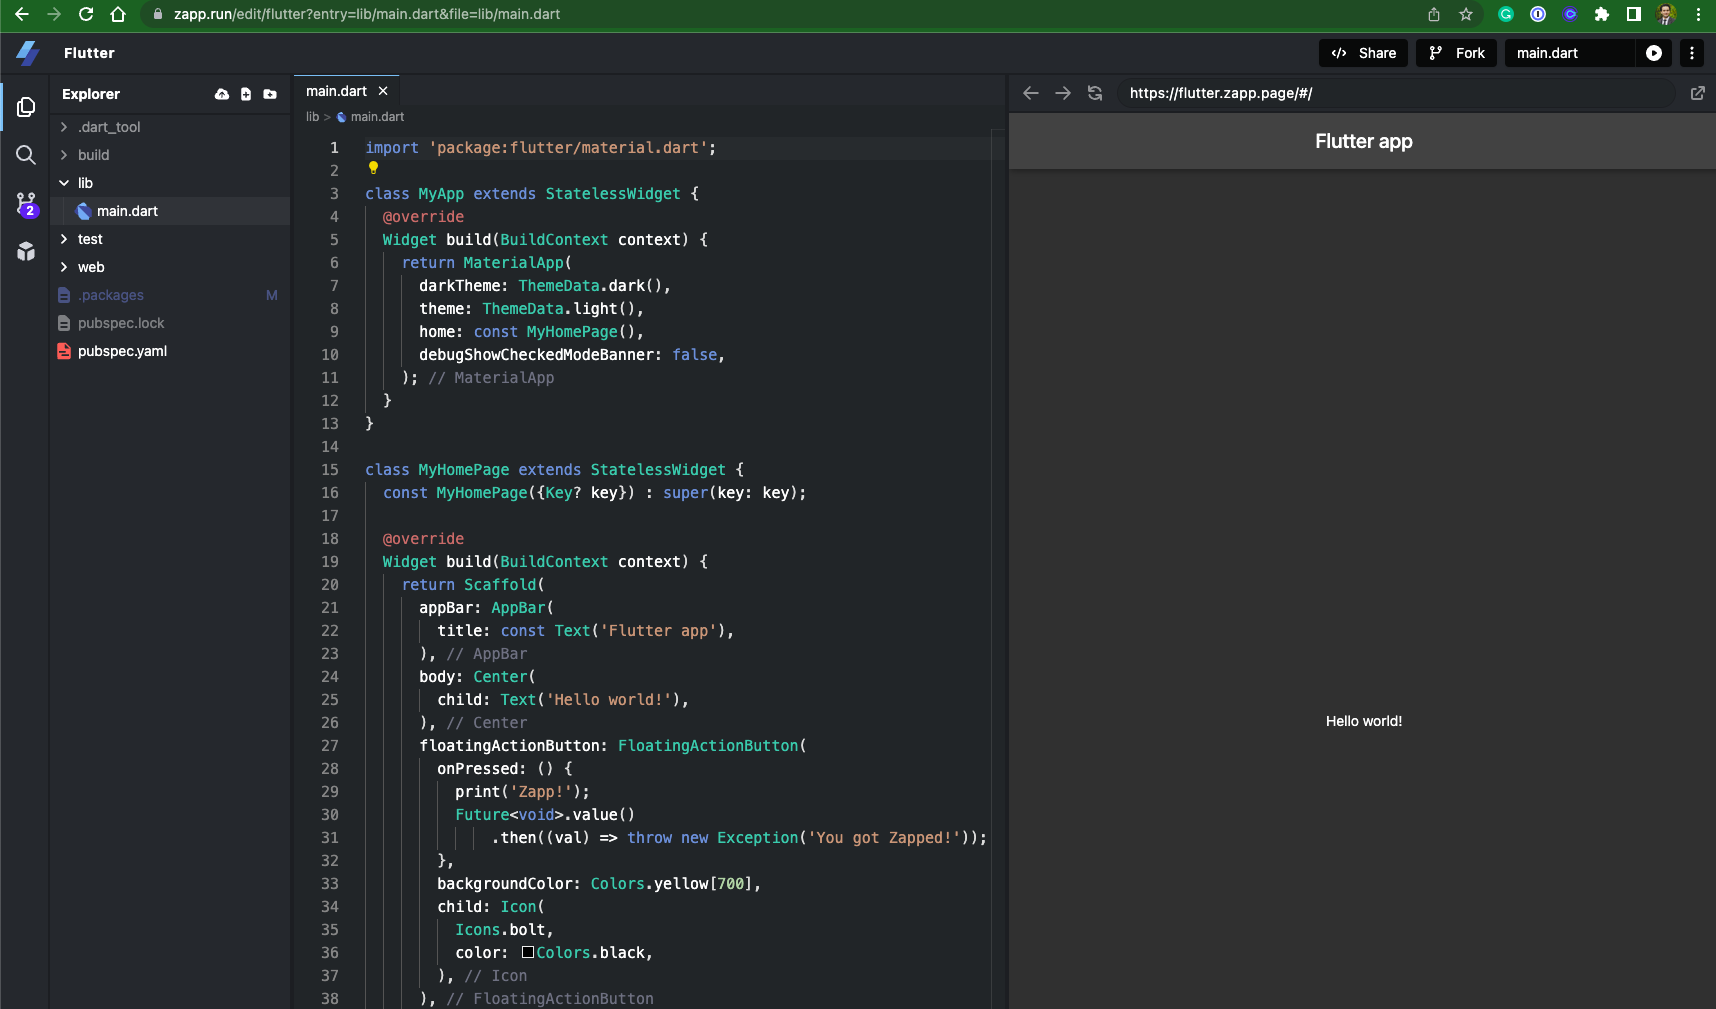Open the Grammarly extension icon
The image size is (1716, 1009).
(1506, 14)
